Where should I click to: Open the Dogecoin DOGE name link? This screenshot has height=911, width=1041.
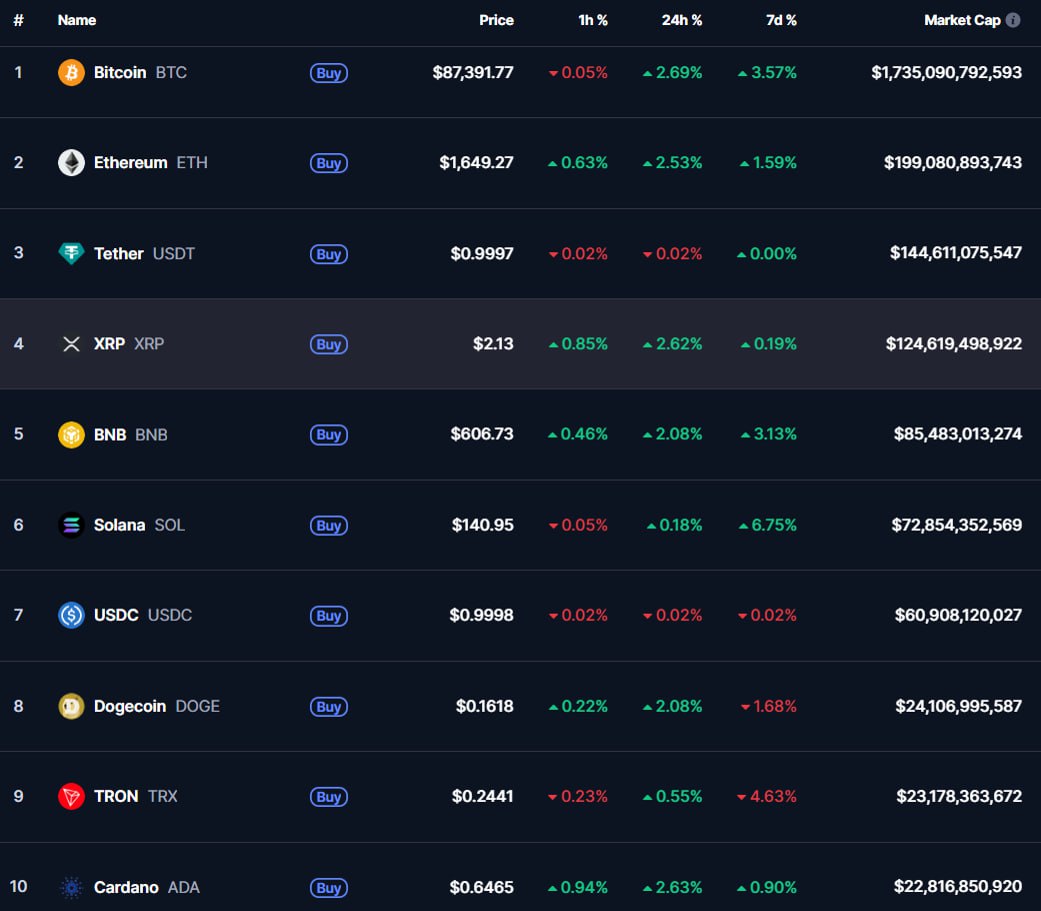(x=157, y=706)
